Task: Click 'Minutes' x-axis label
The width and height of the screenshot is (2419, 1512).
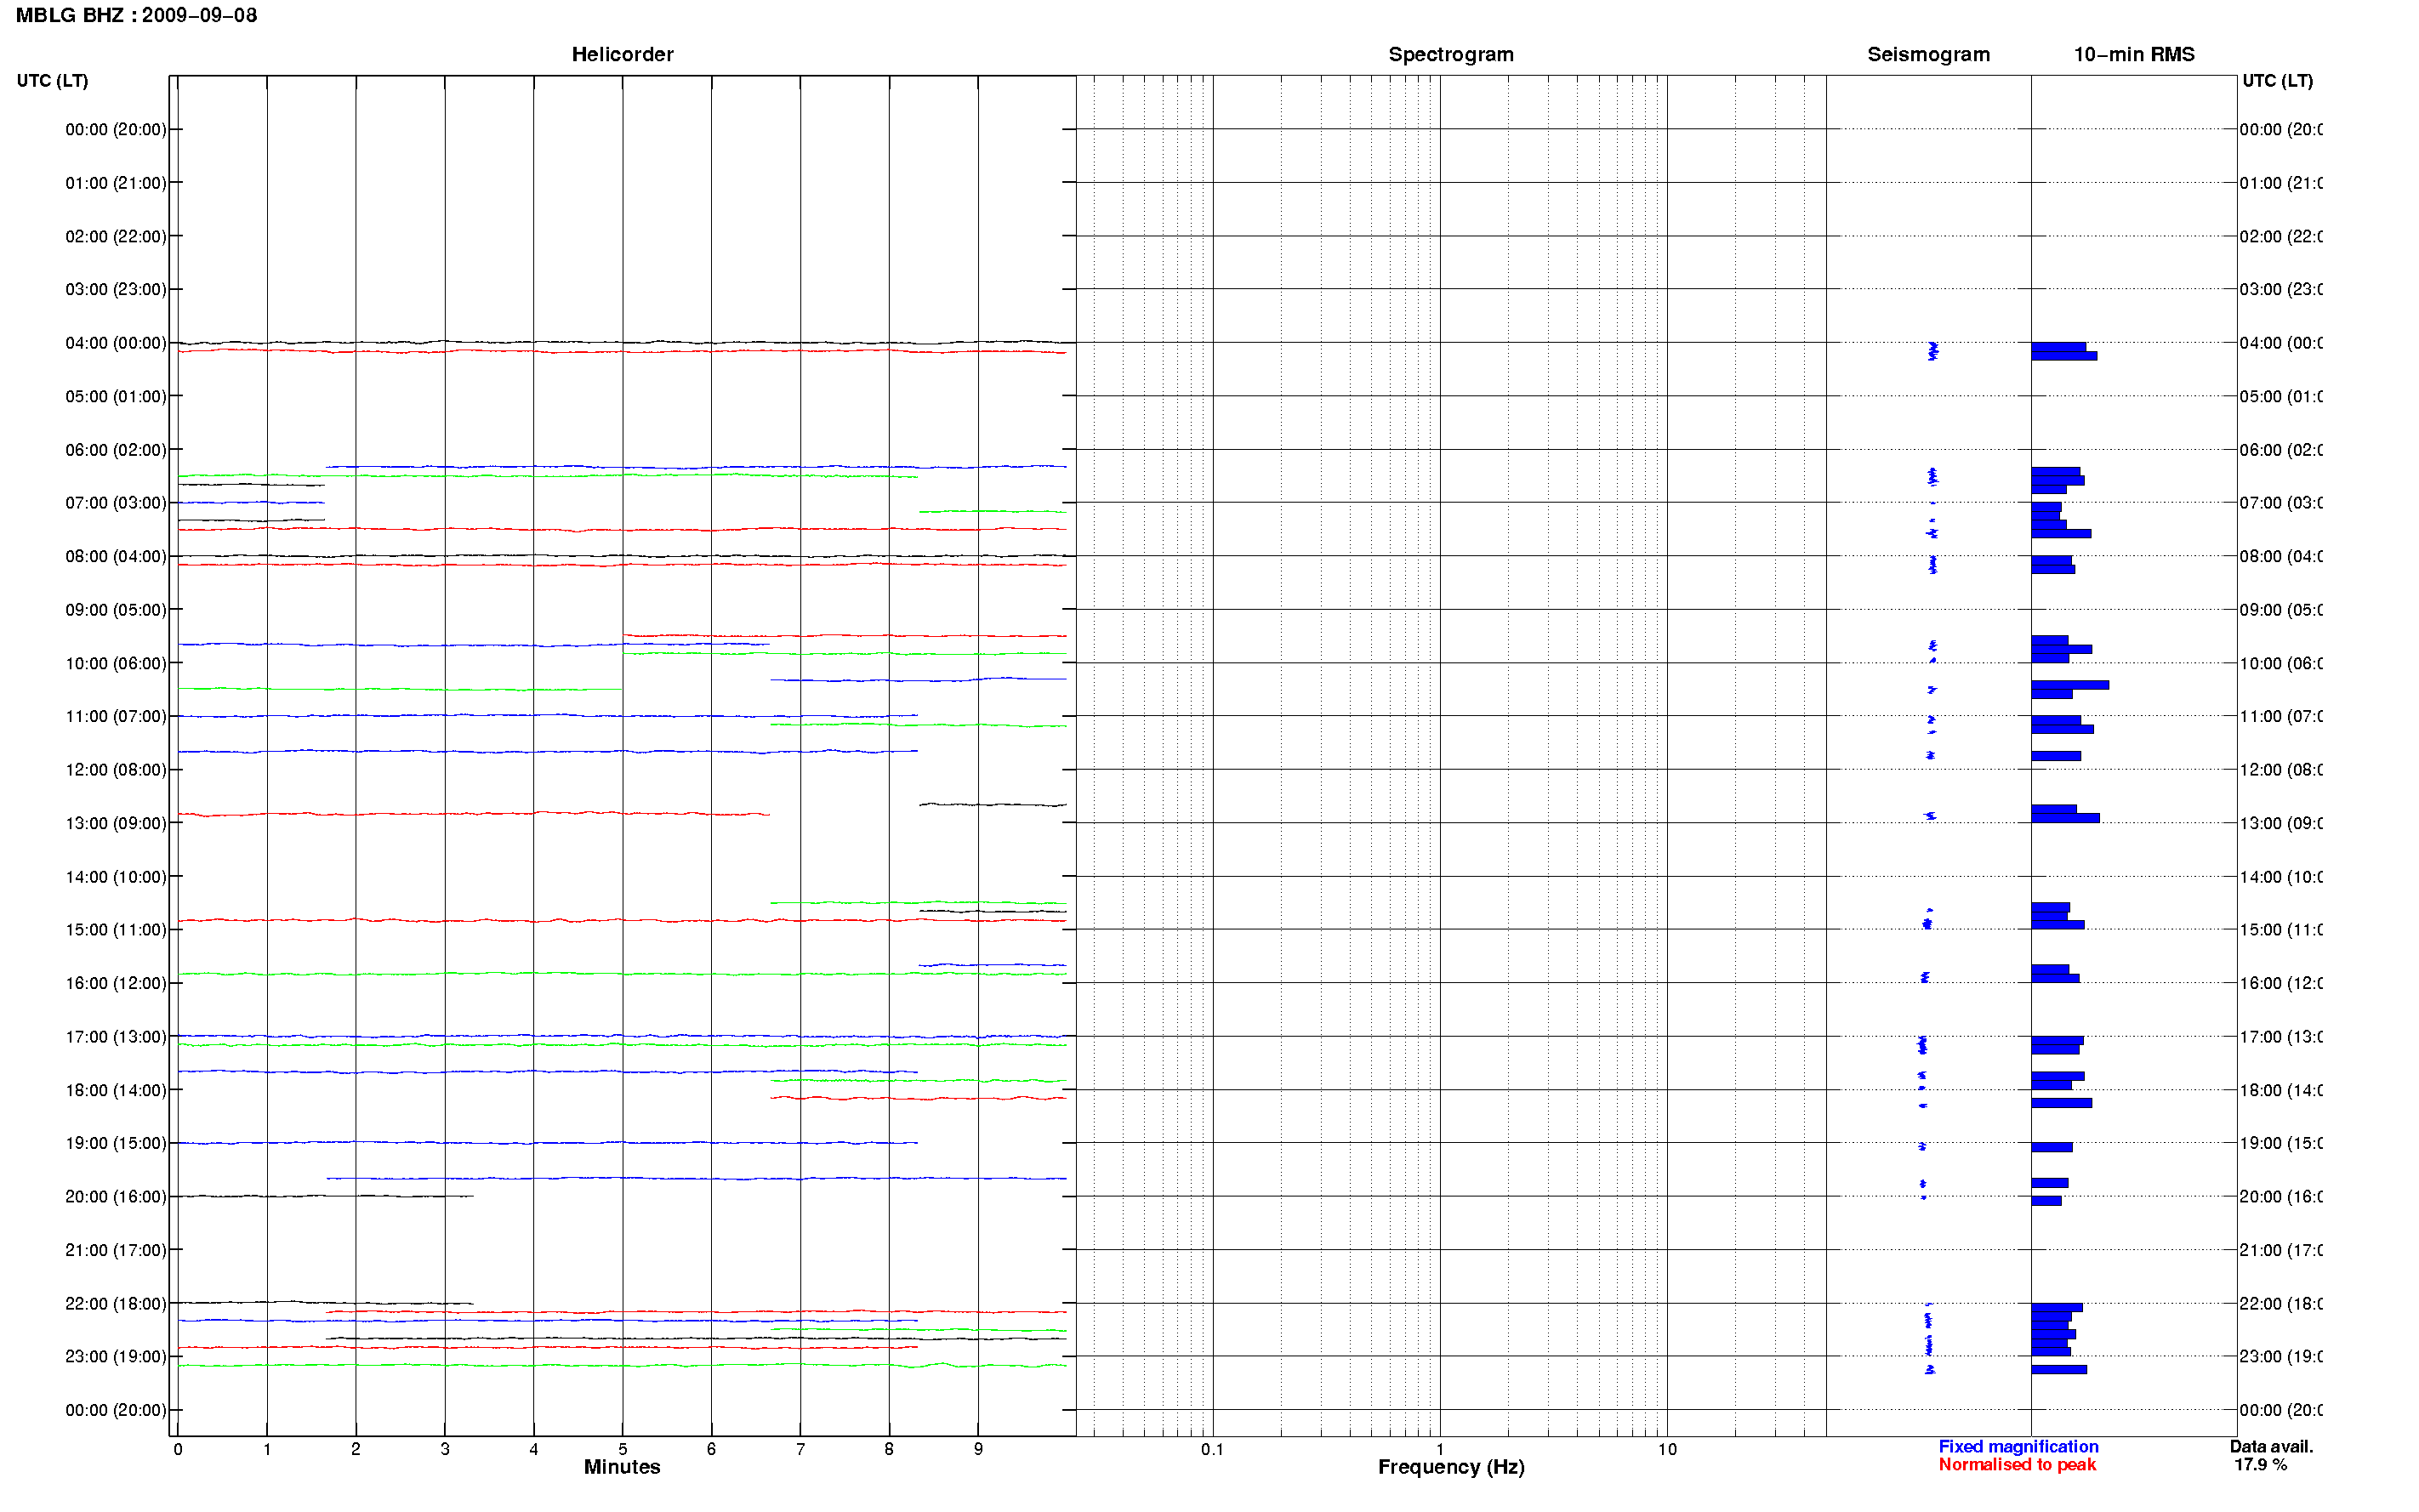Action: [x=622, y=1467]
